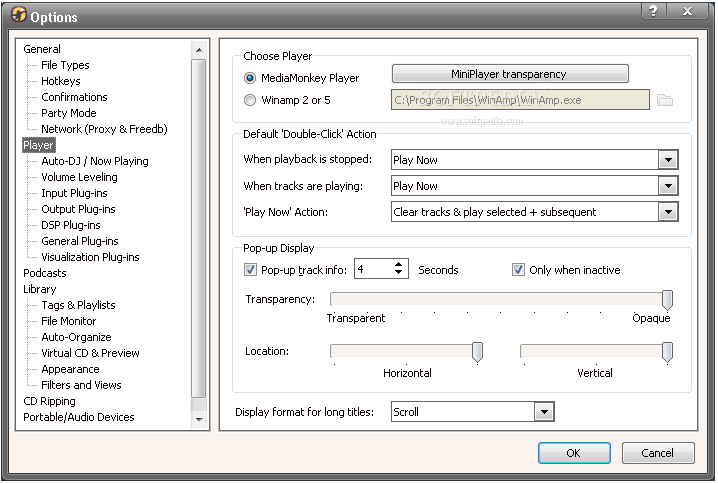
Task: Close the Options dialog window
Action: tap(687, 11)
